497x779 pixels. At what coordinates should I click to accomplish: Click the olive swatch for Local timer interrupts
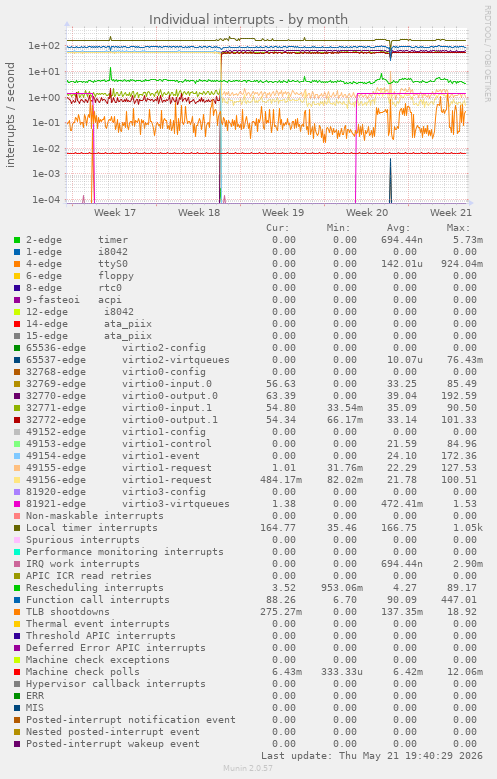(17, 528)
